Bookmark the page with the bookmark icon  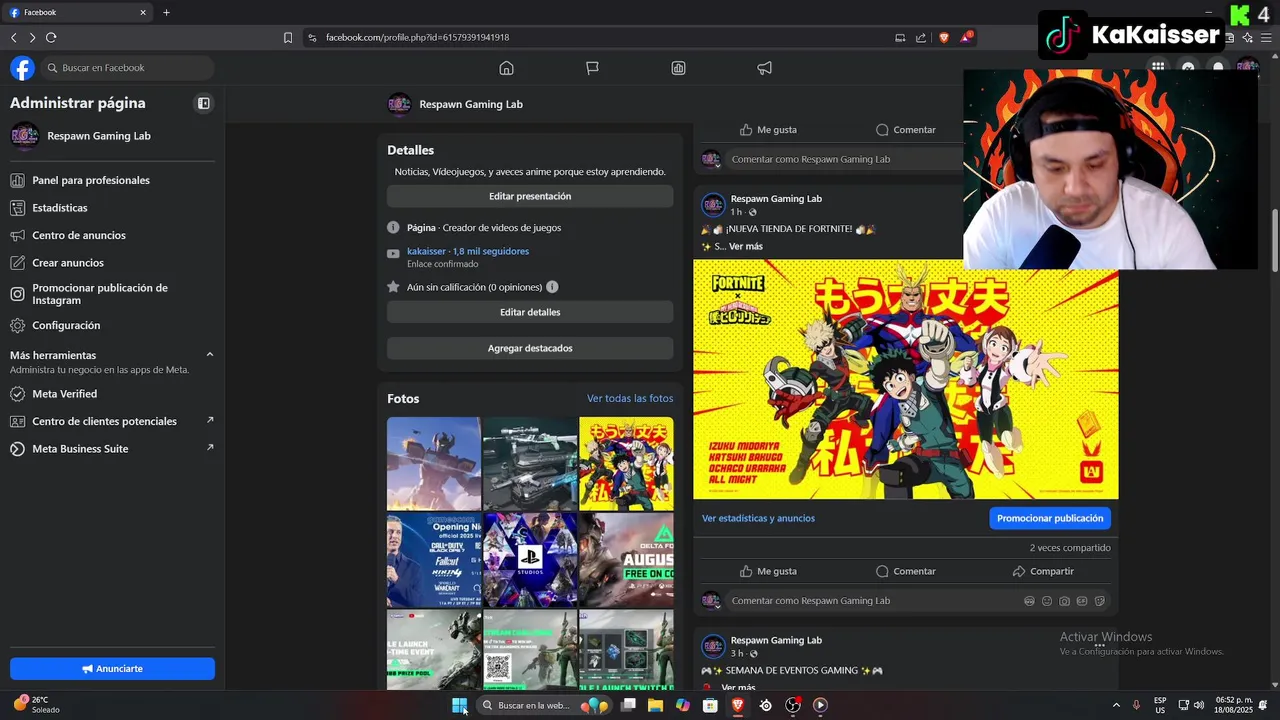tap(288, 37)
